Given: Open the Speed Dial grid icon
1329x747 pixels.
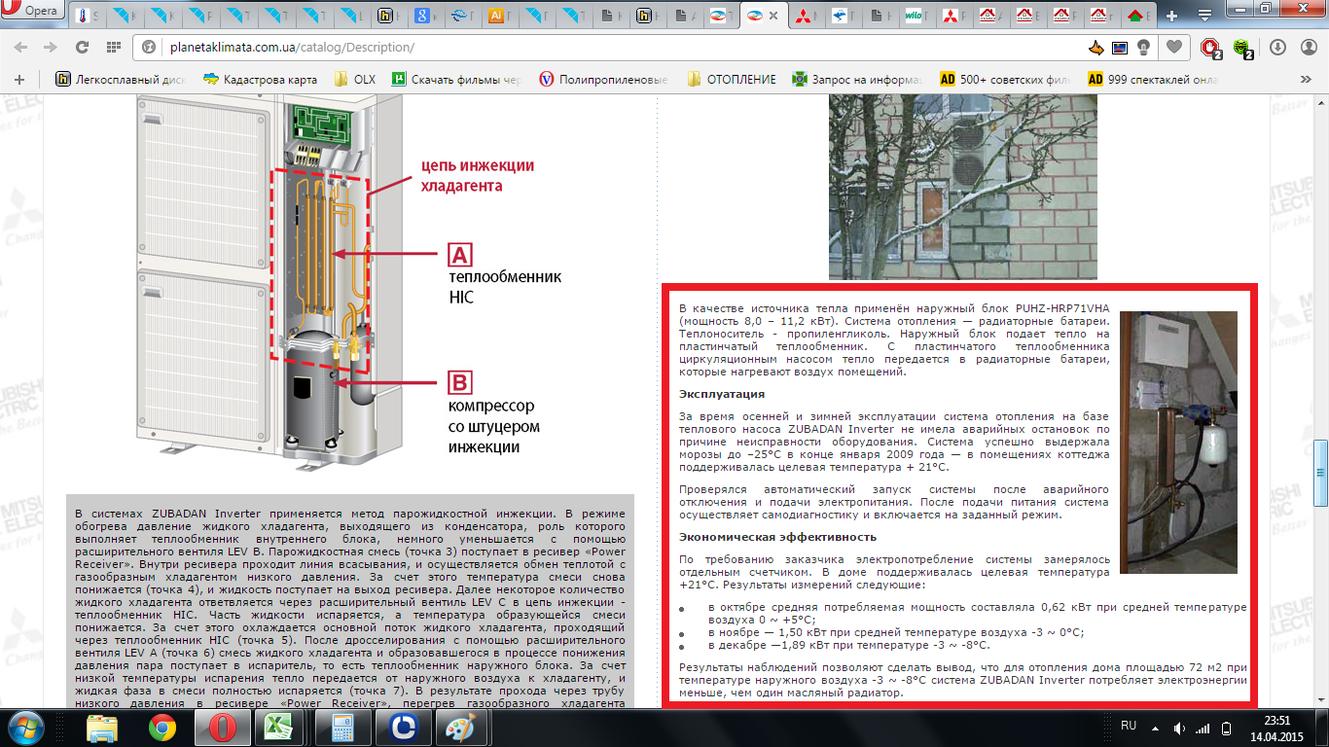Looking at the screenshot, I should point(113,47).
